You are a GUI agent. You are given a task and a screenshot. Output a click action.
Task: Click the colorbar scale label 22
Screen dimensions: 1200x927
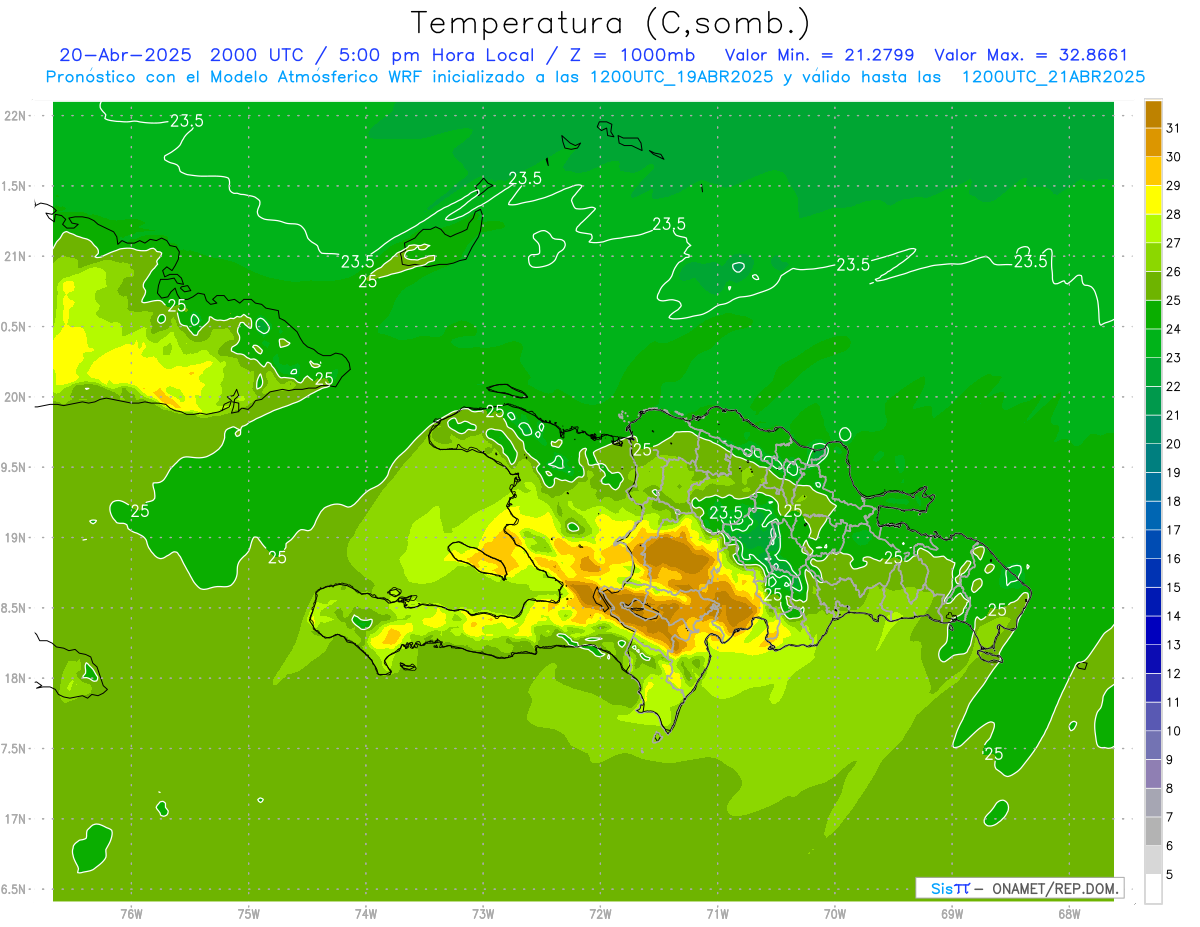tap(1173, 386)
